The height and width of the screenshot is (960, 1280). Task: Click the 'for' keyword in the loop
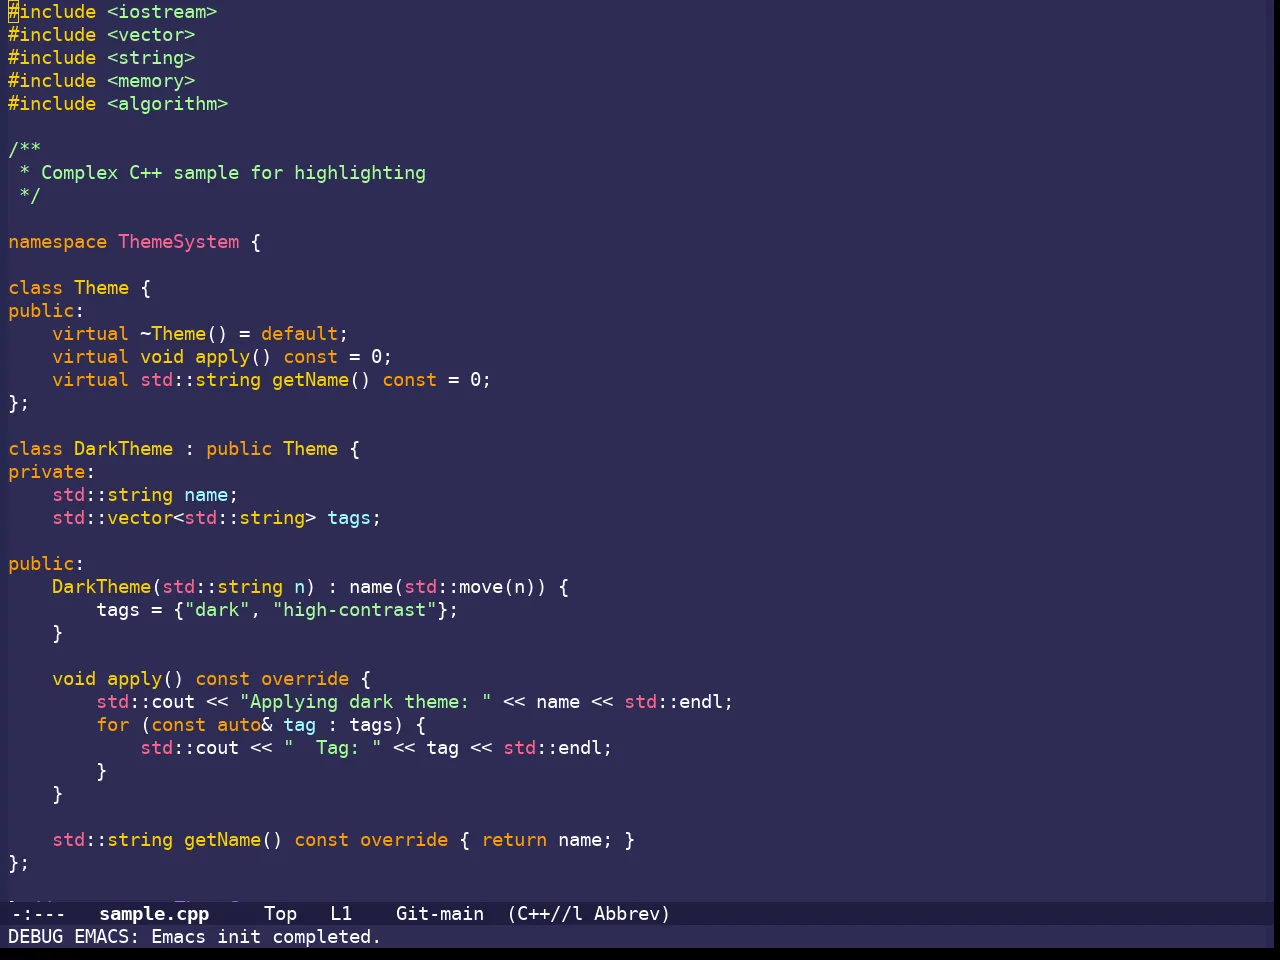[x=113, y=725]
